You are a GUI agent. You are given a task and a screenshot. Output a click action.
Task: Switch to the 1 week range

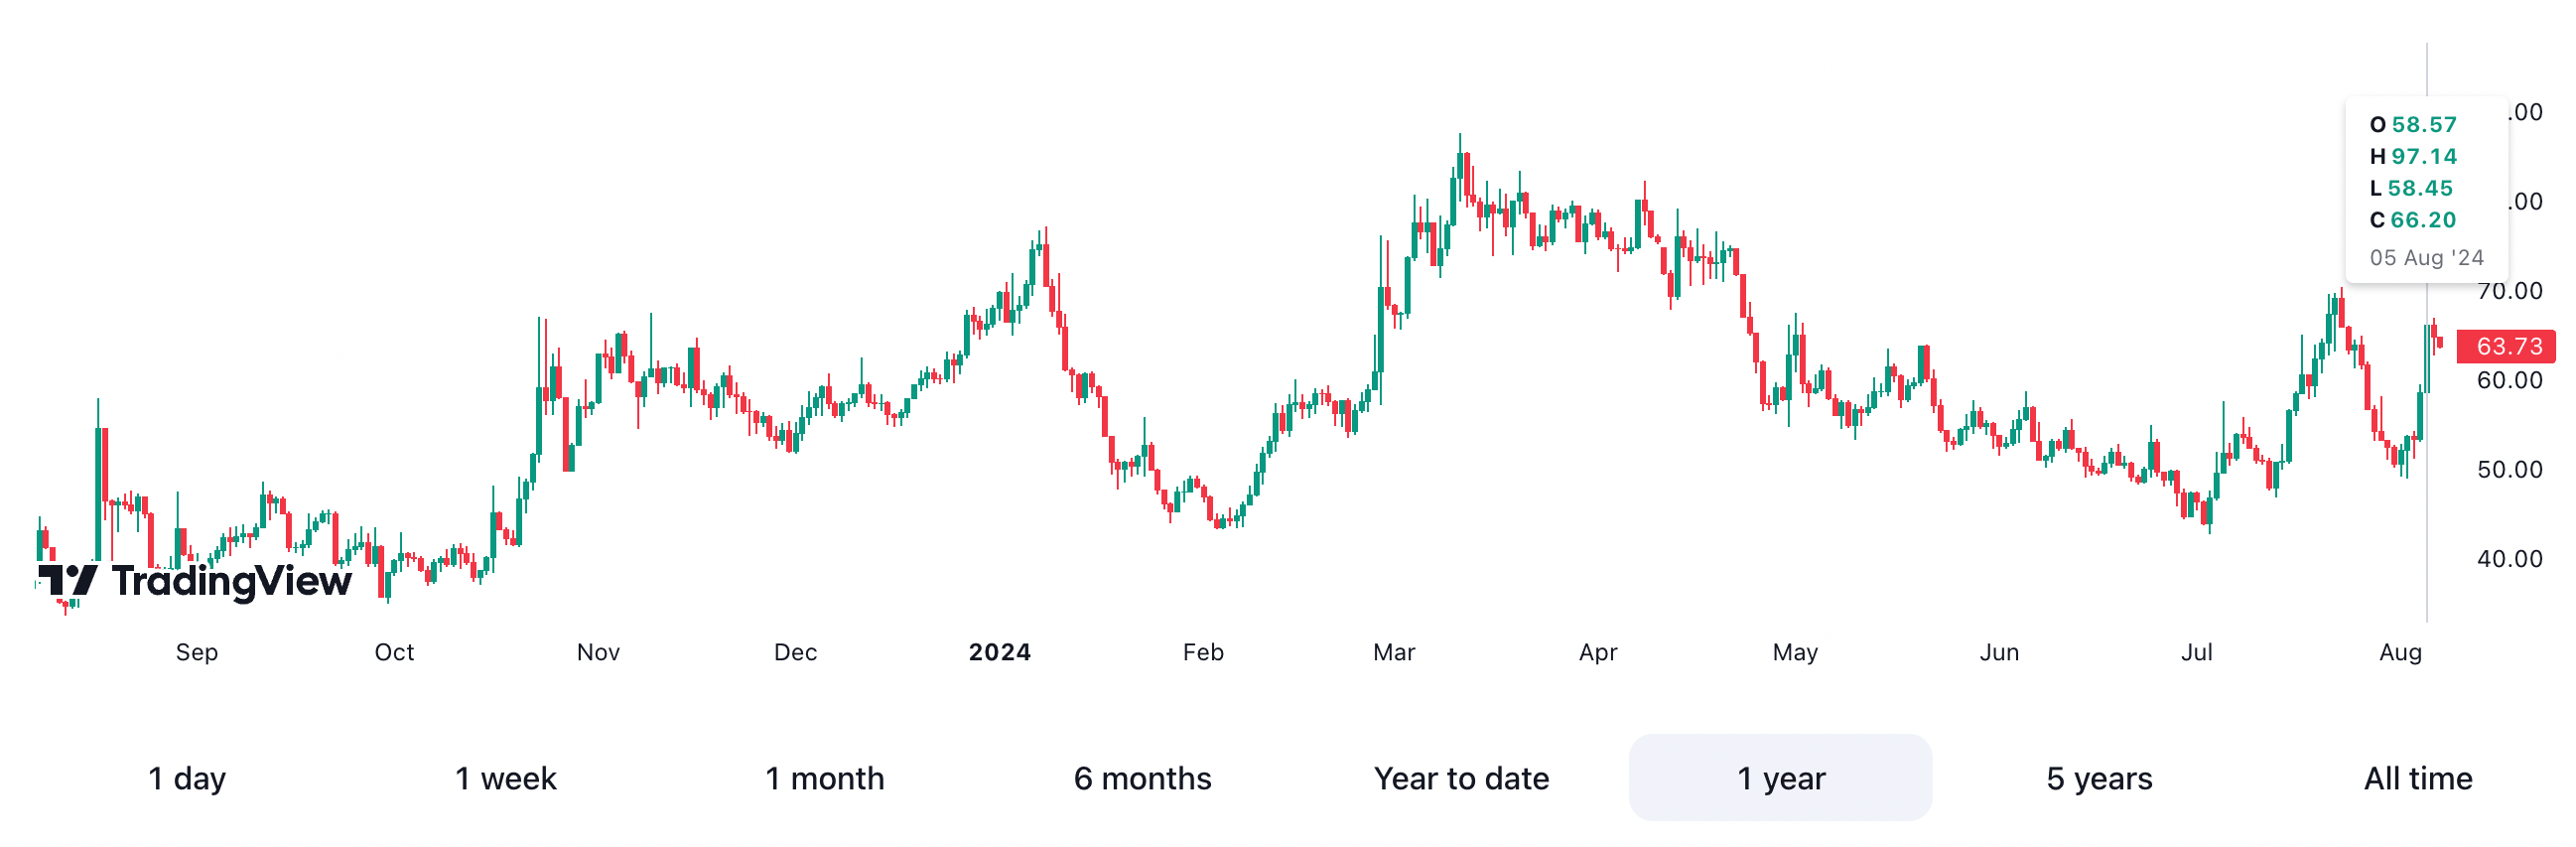tap(505, 778)
